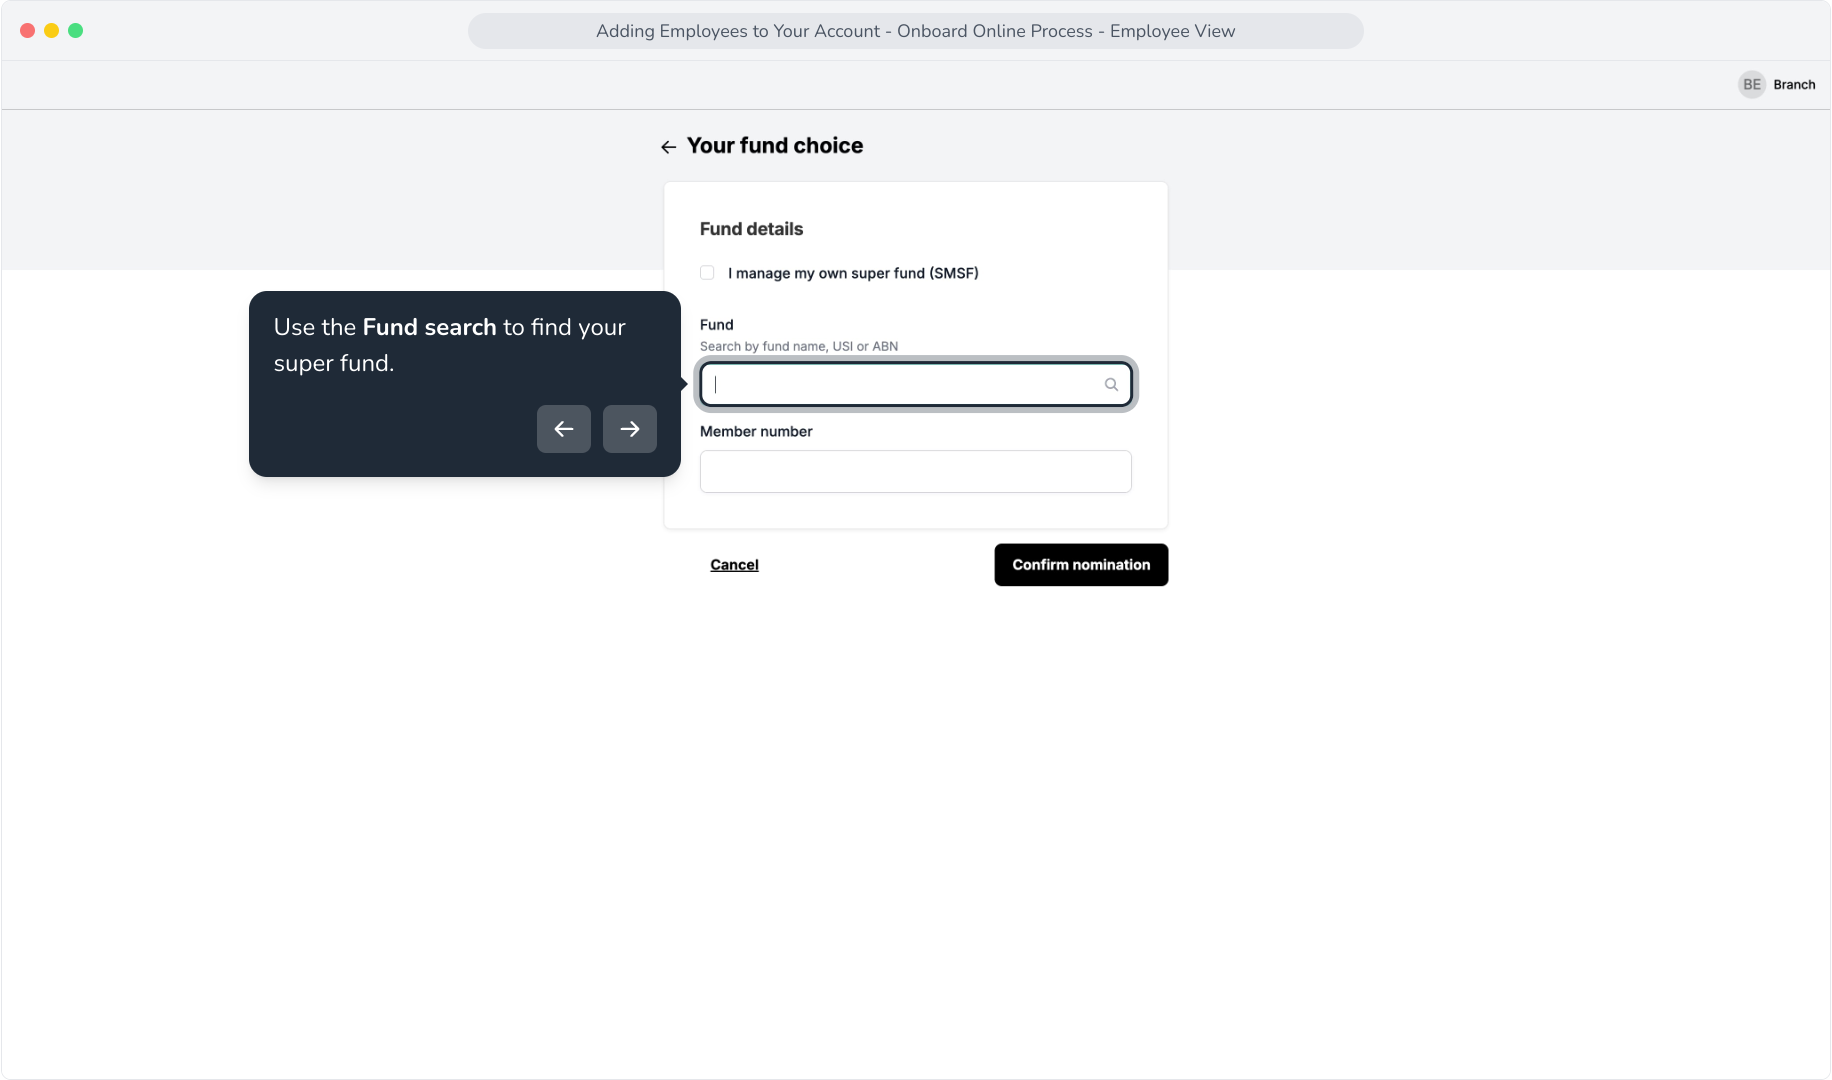Focus the Fund search field
This screenshot has width=1832, height=1080.
(x=916, y=385)
